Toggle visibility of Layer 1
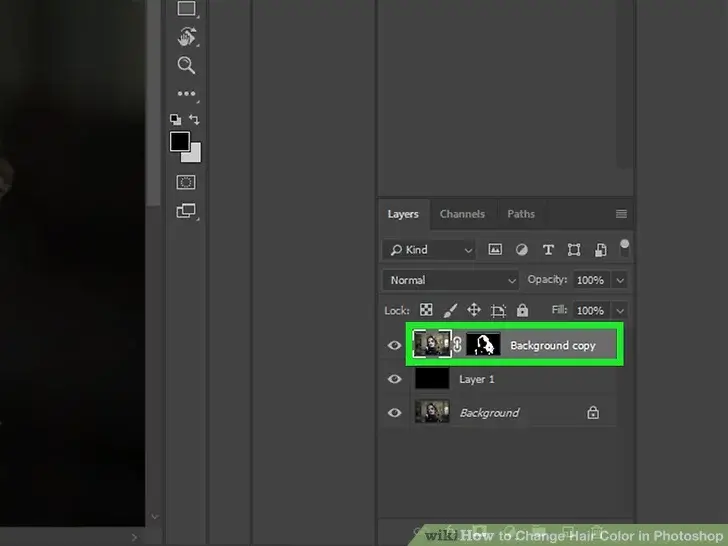728x546 pixels. [x=395, y=380]
